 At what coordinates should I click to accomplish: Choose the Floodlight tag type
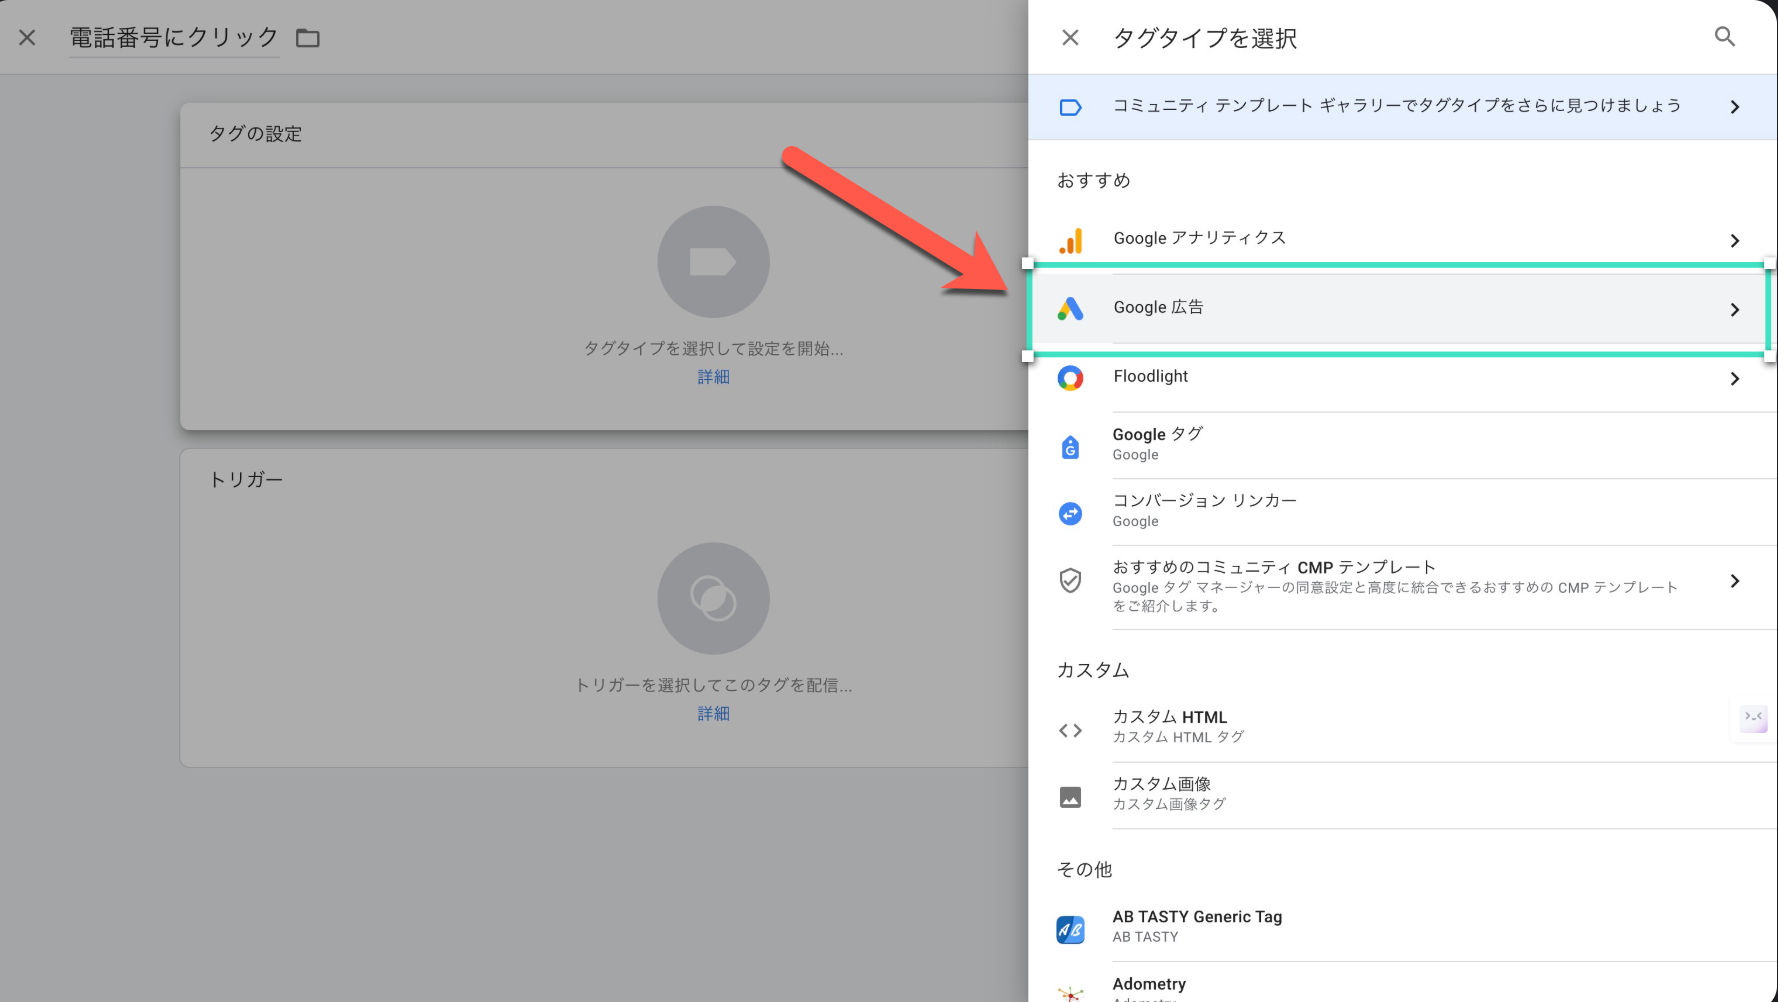pos(1402,378)
